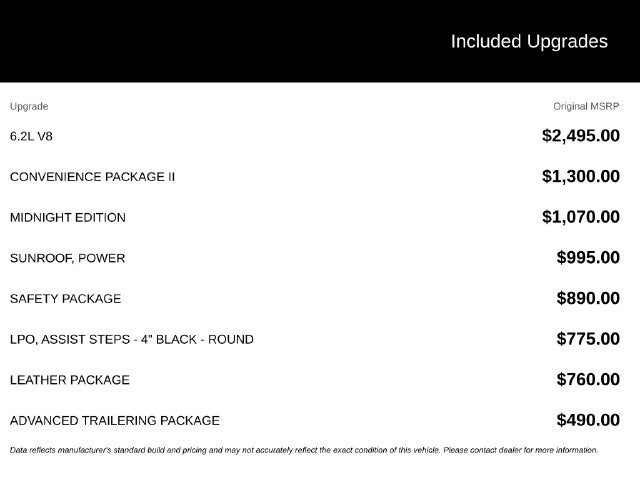
Task: Click the Included Upgrades header title
Action: tap(529, 42)
